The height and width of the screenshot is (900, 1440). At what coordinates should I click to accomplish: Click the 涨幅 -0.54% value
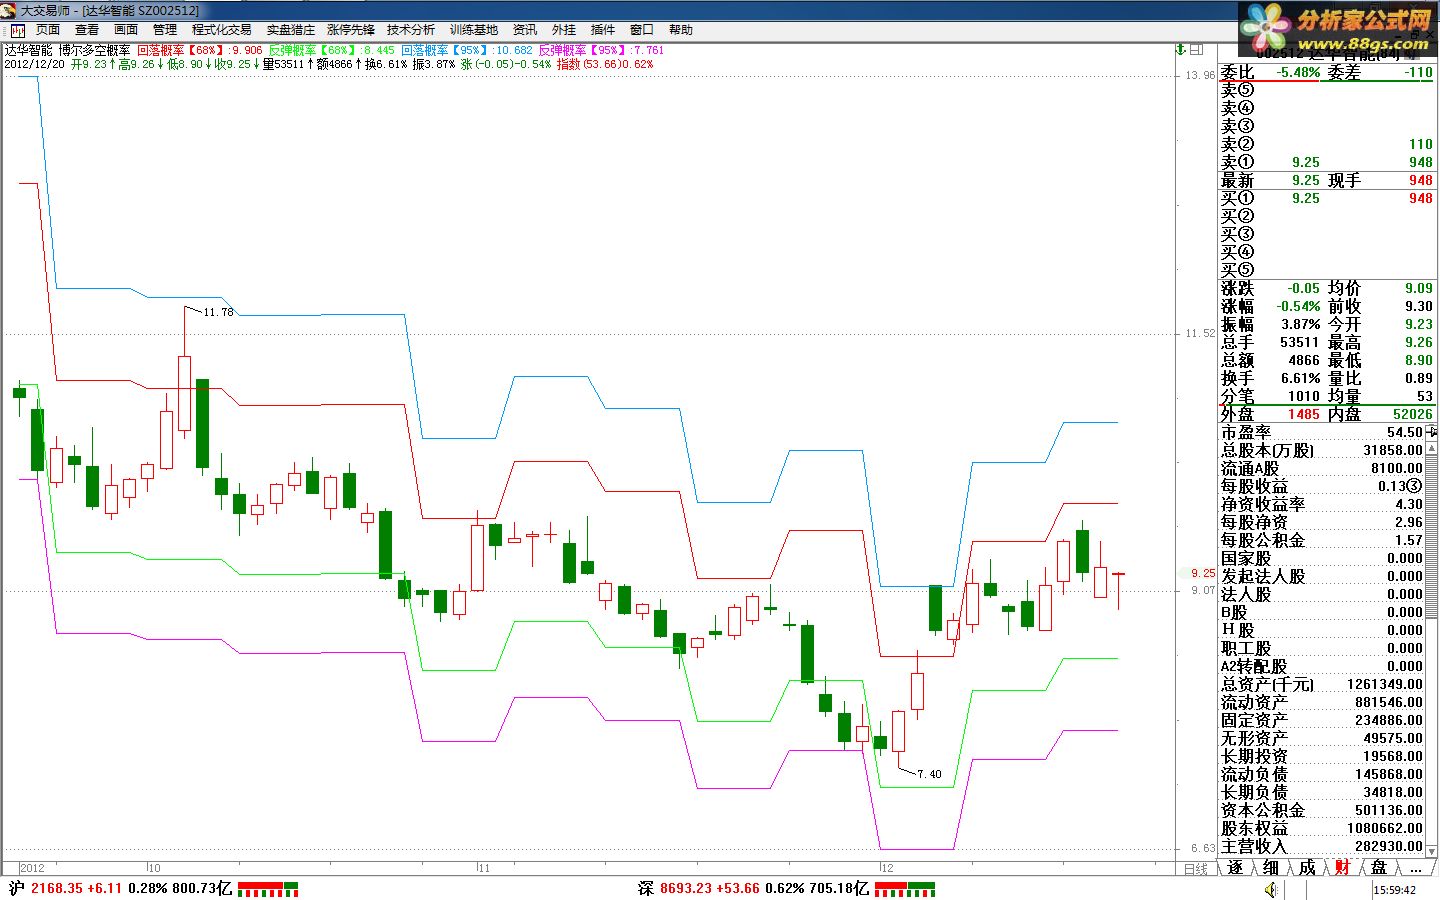coord(1298,306)
